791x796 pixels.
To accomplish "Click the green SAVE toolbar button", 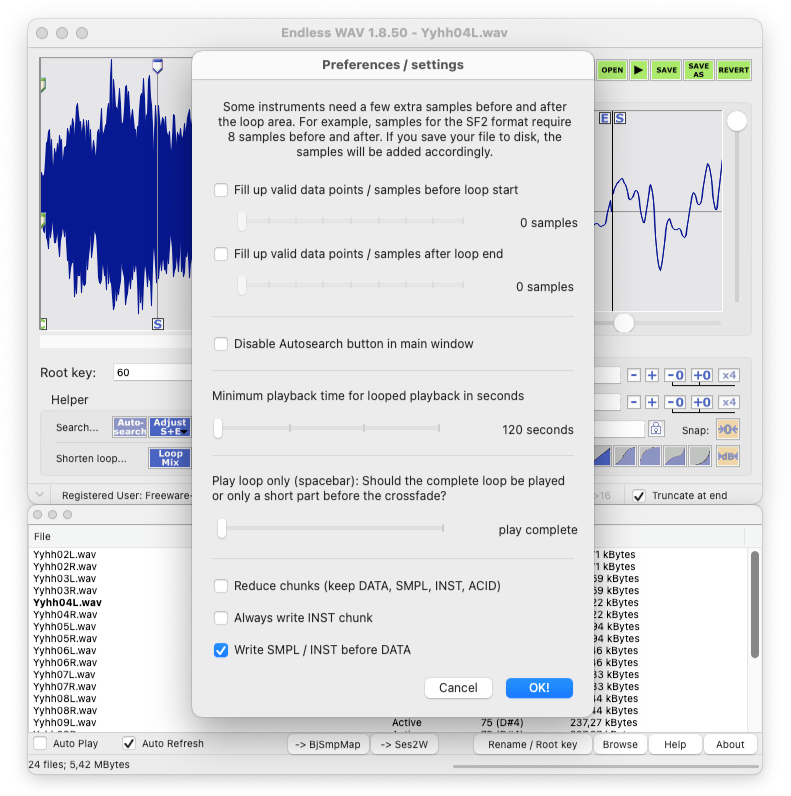I will [666, 70].
